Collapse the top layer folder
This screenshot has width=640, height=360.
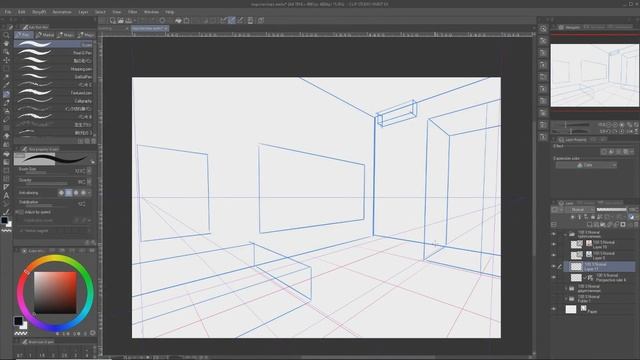point(566,235)
